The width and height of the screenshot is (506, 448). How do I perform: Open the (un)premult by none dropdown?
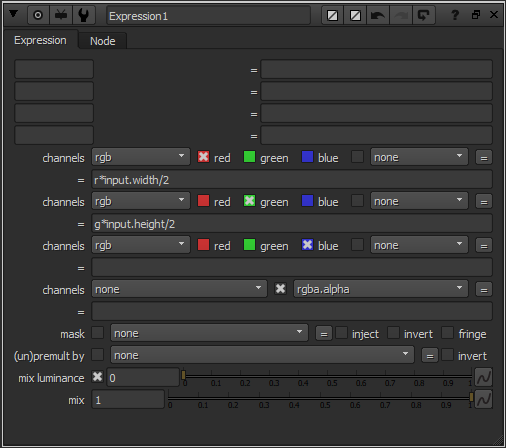[262, 355]
